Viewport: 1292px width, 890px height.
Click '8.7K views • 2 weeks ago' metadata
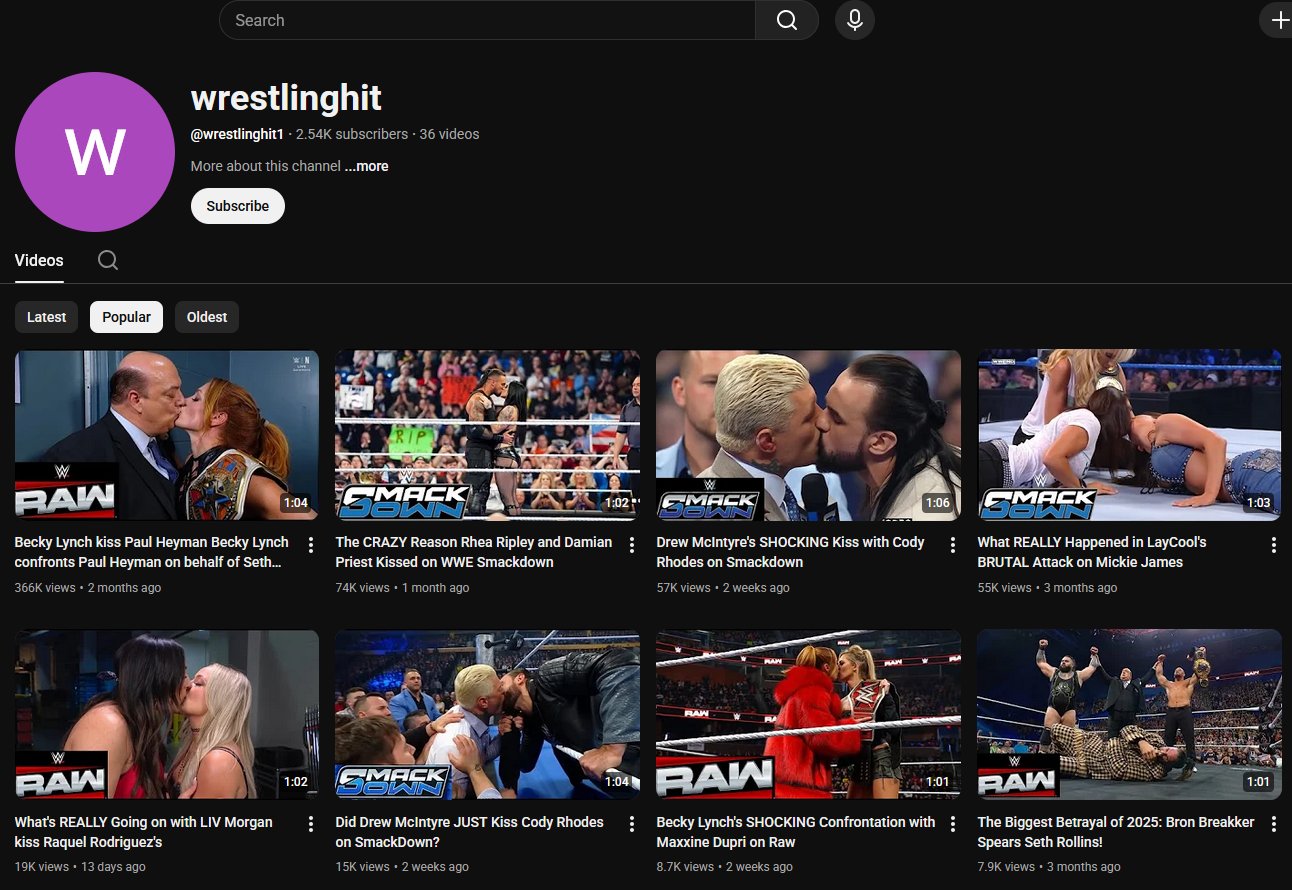(x=725, y=867)
